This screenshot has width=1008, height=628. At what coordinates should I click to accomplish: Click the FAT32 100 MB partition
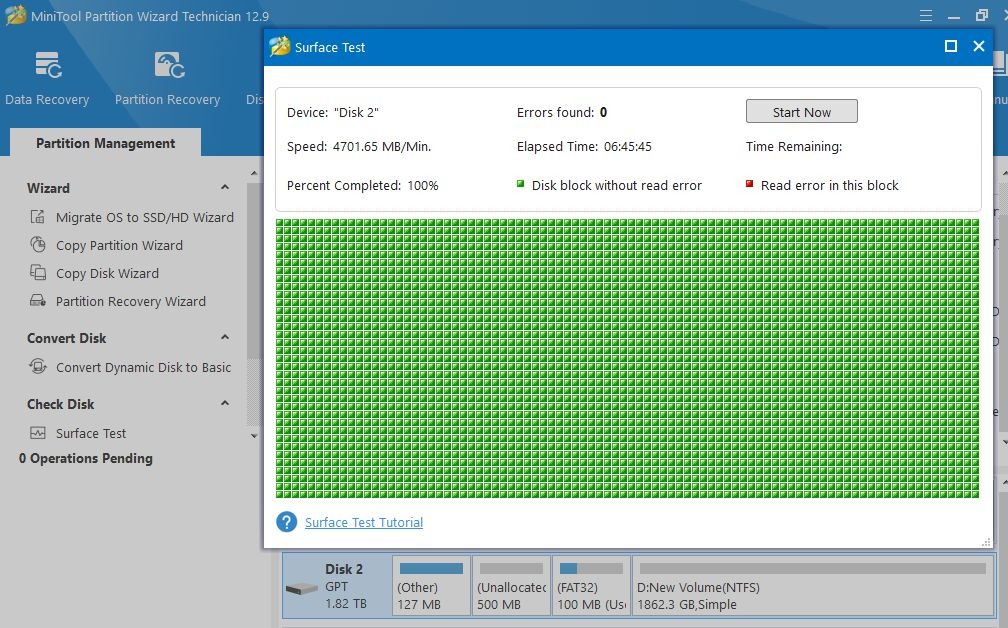coord(591,586)
